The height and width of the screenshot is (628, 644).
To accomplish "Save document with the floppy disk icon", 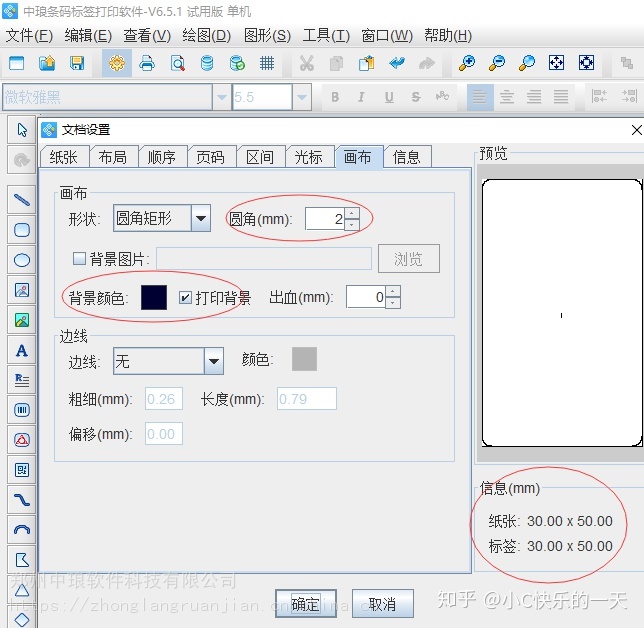I will click(x=77, y=63).
